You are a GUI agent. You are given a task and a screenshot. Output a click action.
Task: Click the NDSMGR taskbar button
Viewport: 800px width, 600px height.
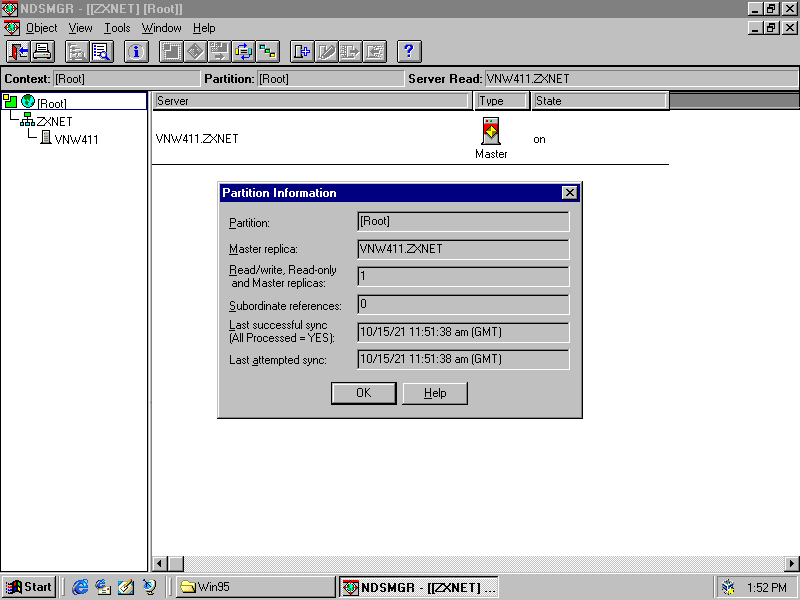tap(418, 587)
